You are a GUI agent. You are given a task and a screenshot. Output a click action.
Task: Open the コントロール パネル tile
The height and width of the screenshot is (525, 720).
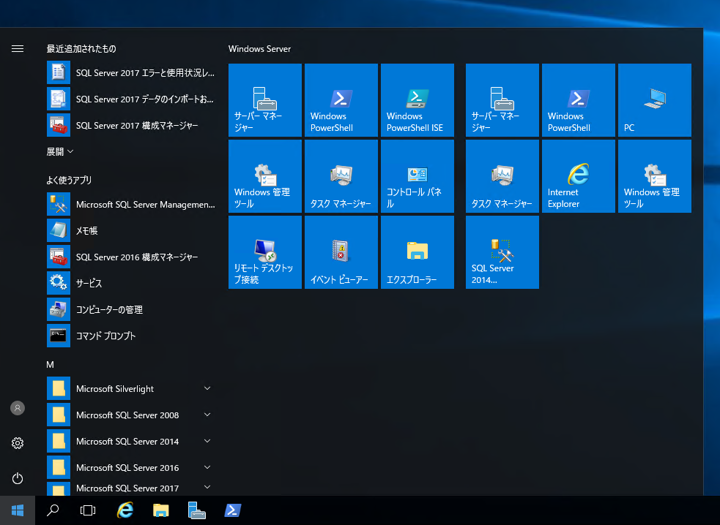click(x=417, y=176)
